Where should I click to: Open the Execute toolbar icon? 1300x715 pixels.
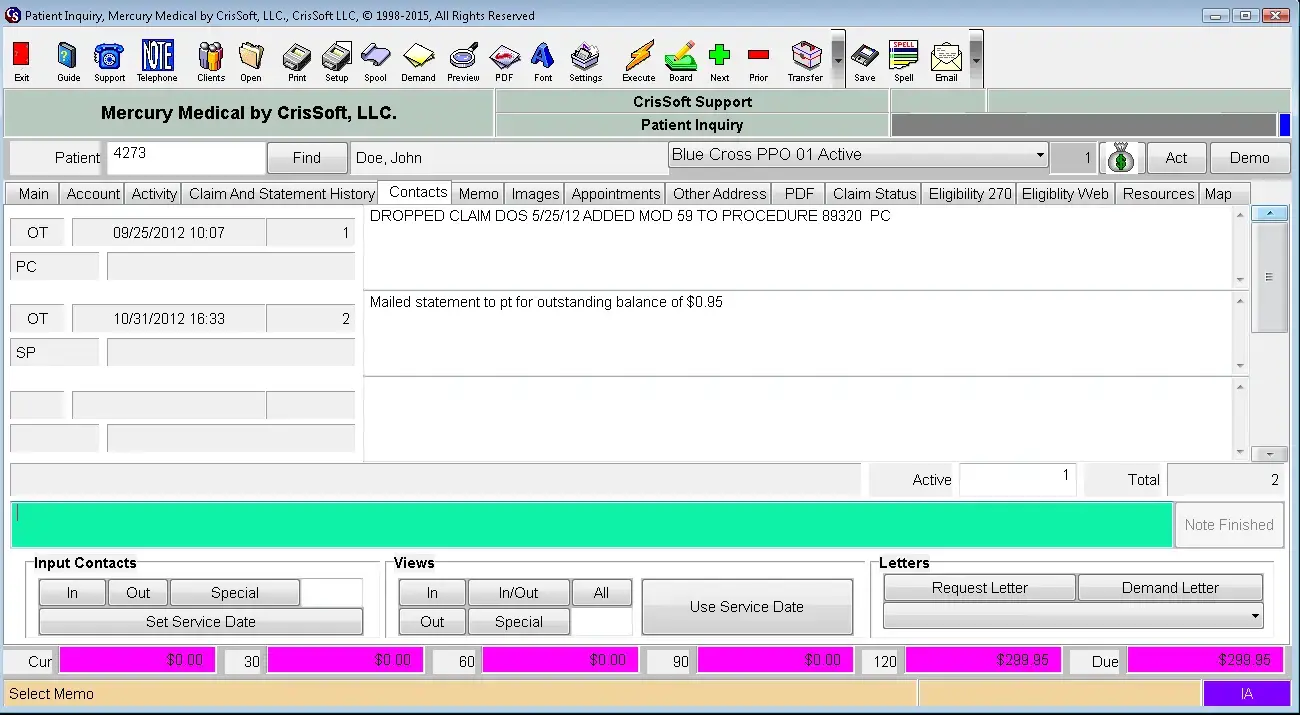(638, 60)
